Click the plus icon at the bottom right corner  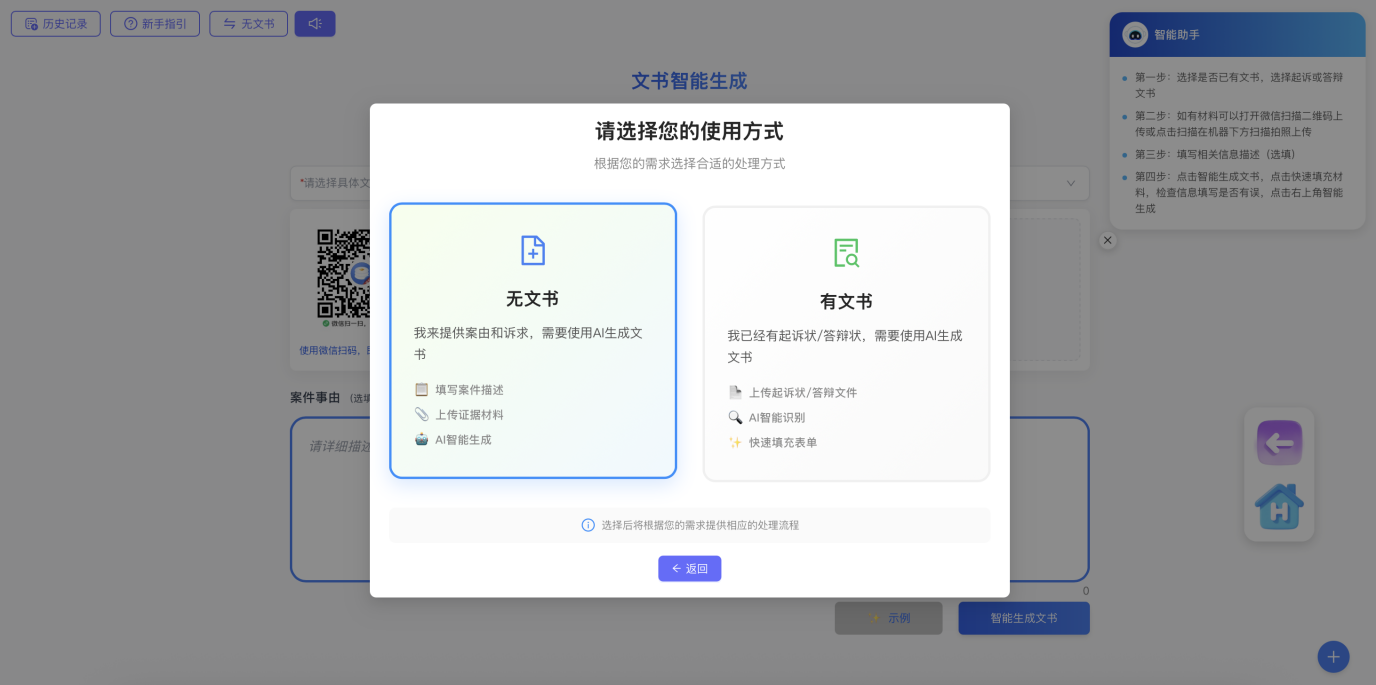click(1332, 656)
